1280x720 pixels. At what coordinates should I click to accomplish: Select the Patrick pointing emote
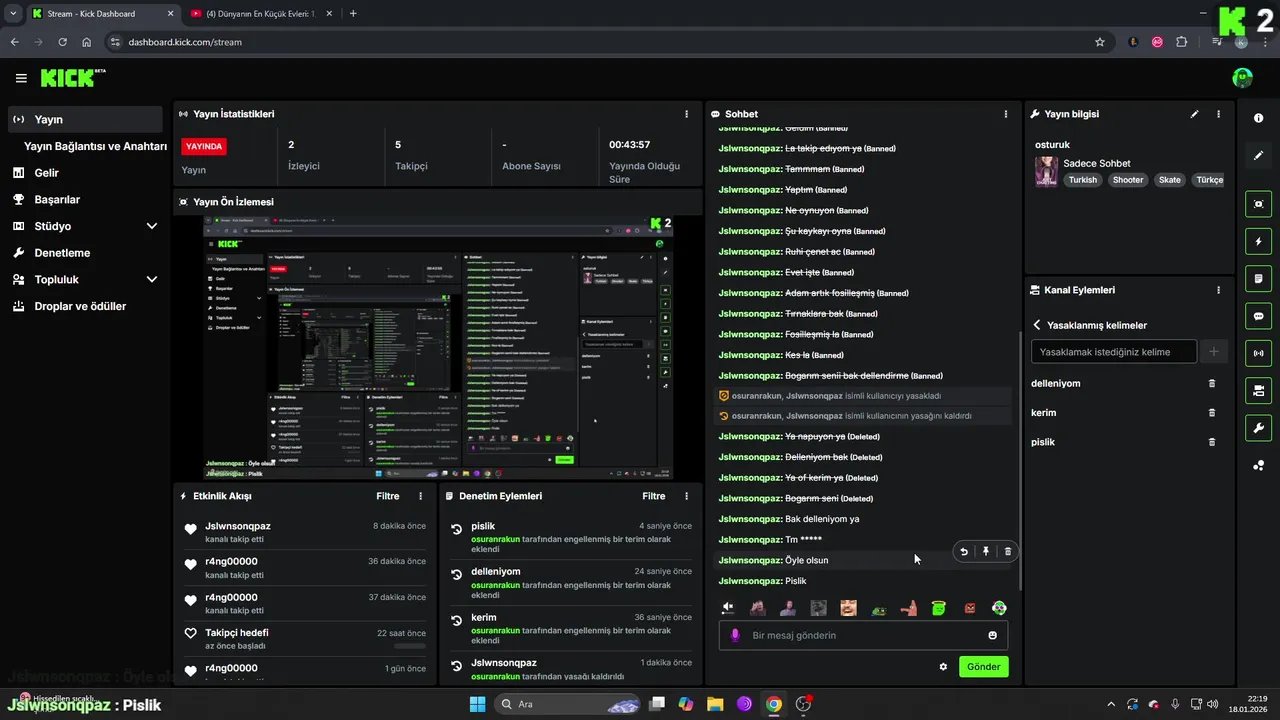[908, 607]
